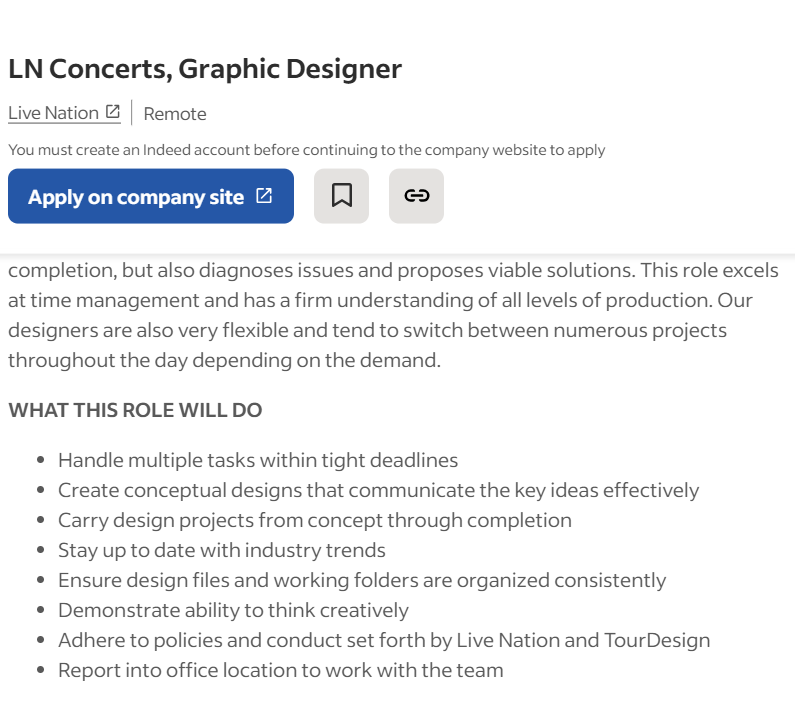
Task: Click the Adhere to policies bullet
Action: (384, 640)
